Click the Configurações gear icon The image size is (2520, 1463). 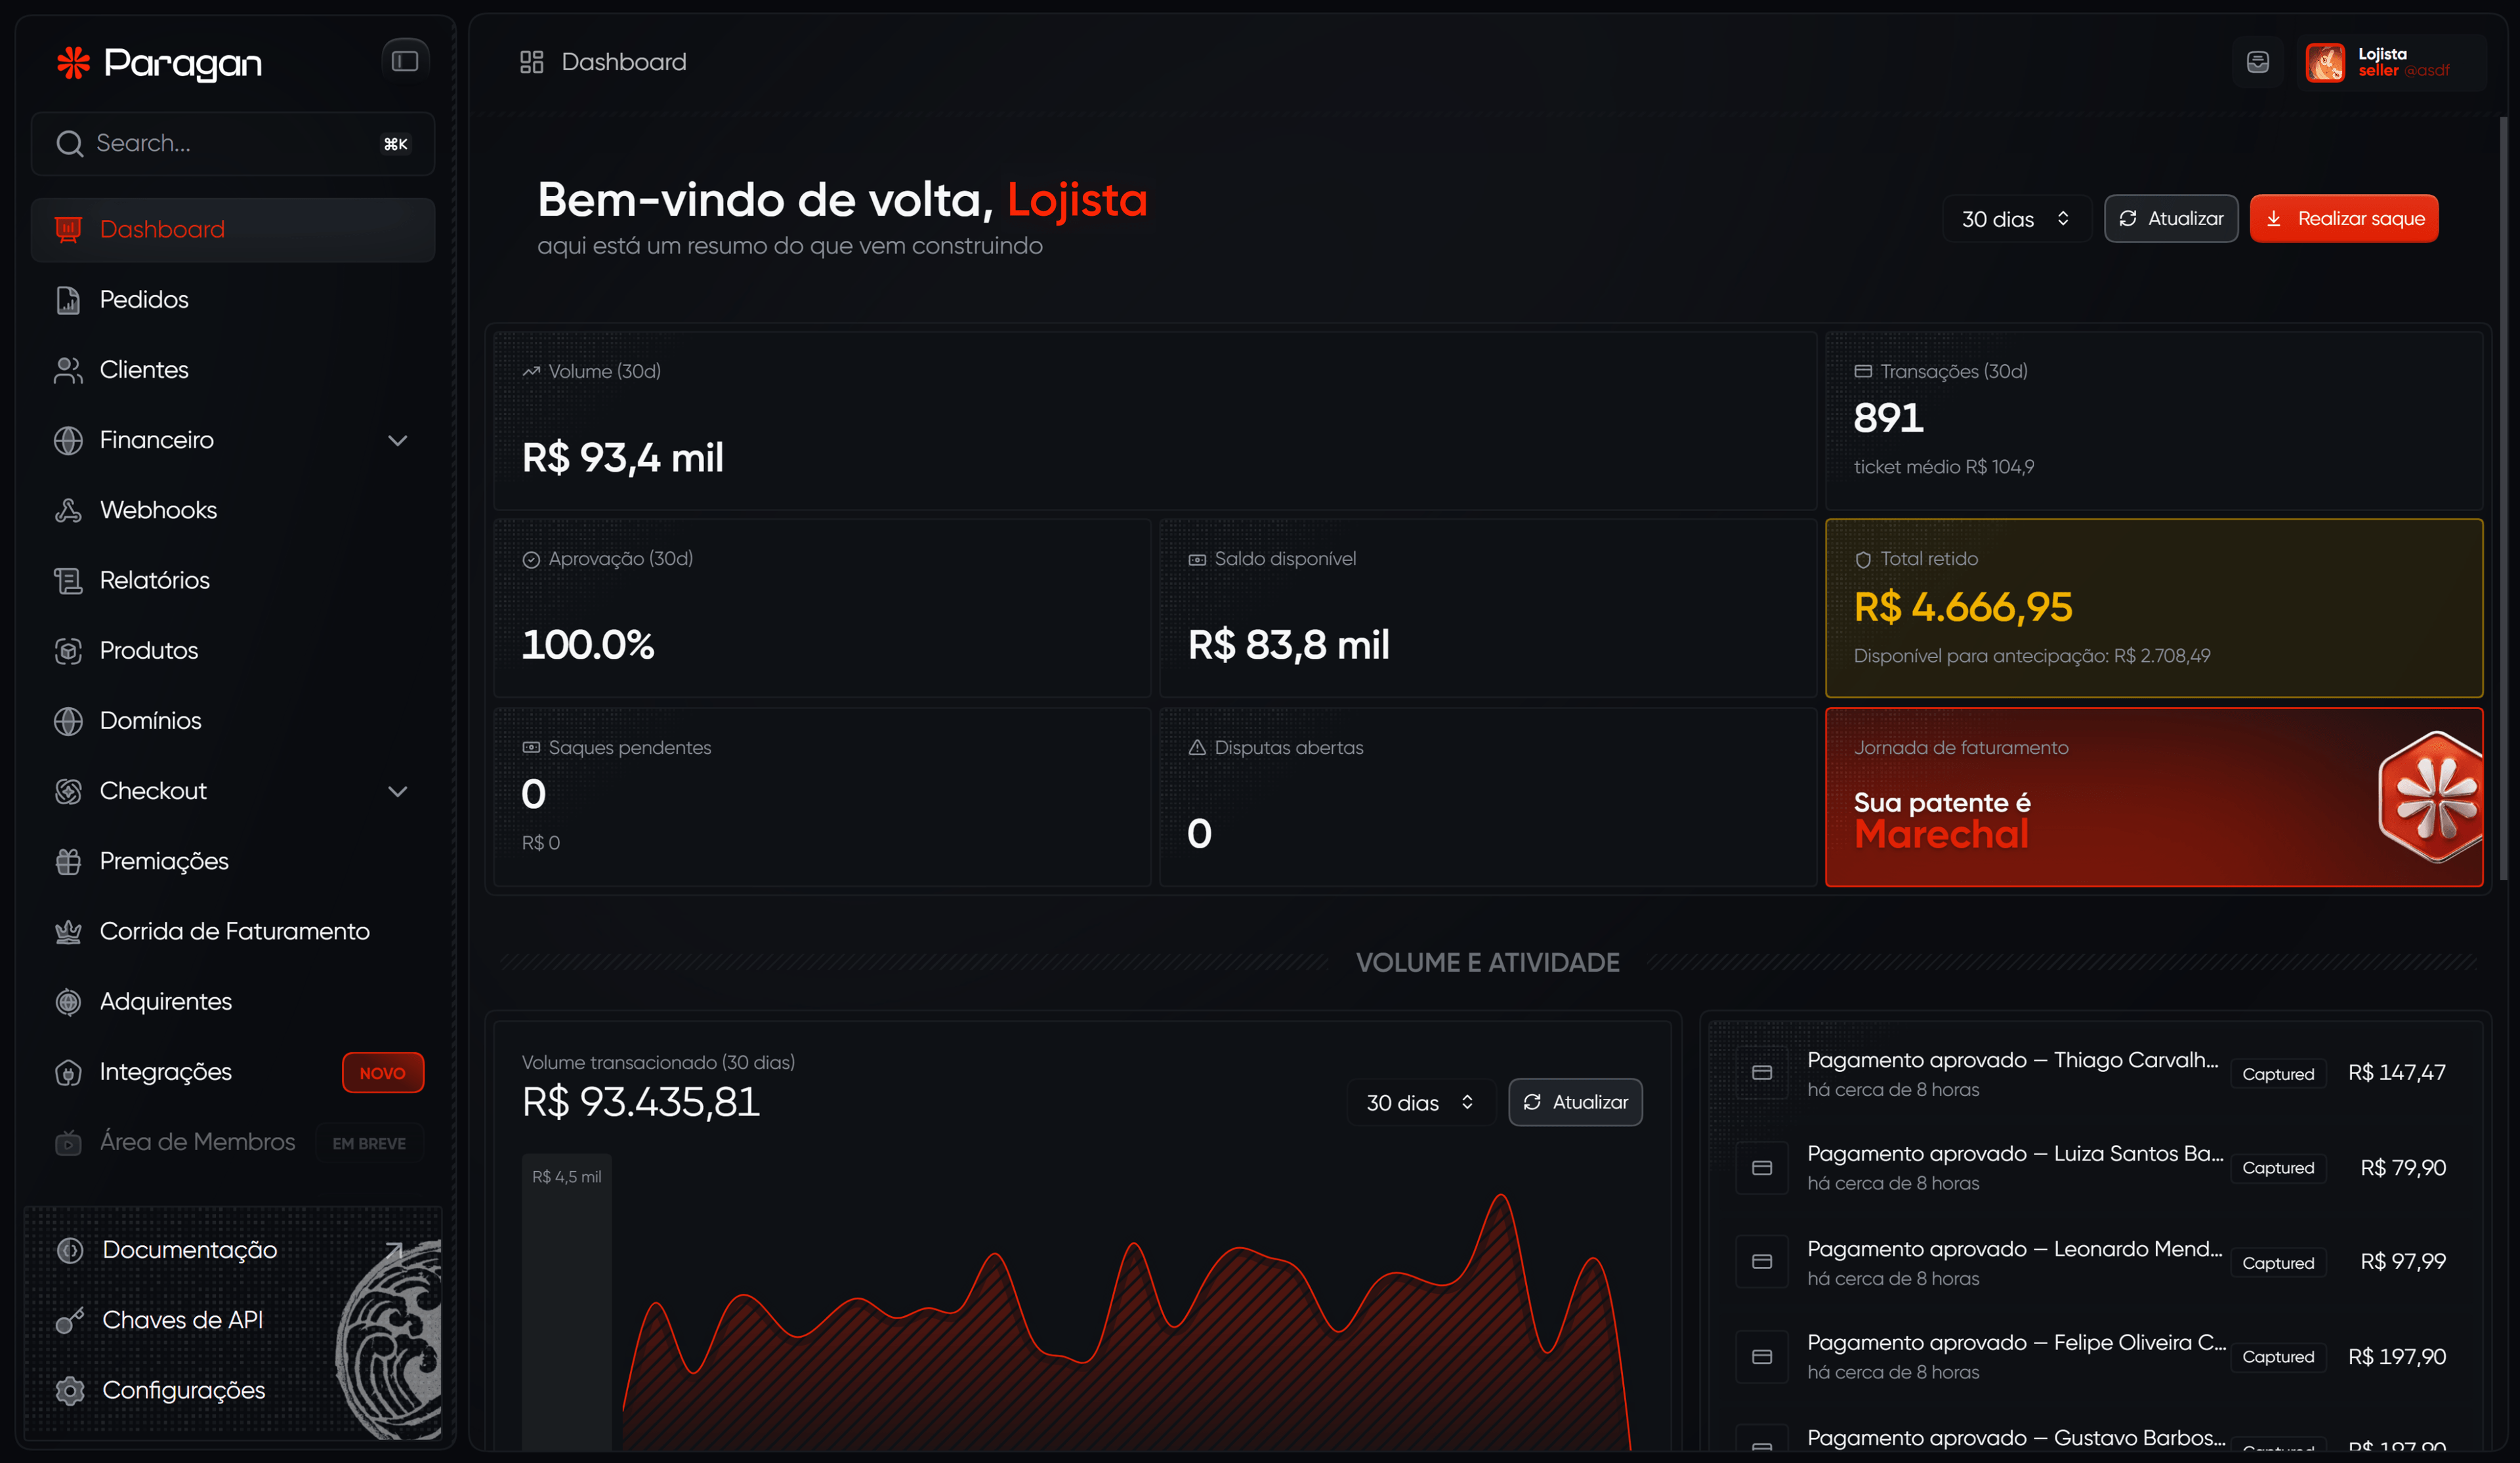pos(70,1391)
